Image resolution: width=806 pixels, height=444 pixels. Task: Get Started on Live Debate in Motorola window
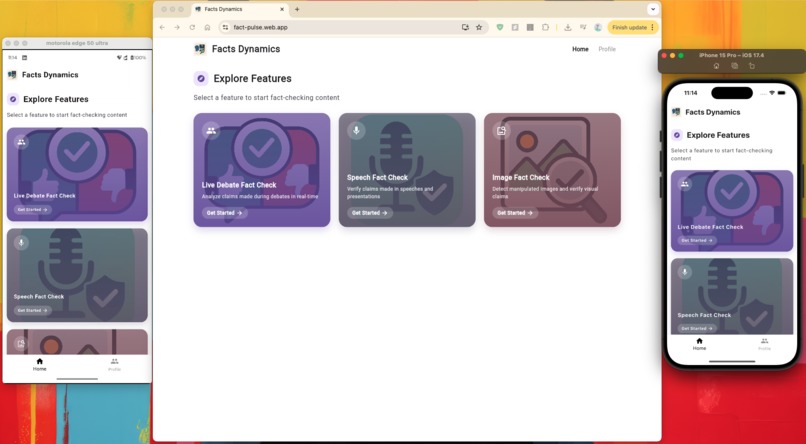click(x=32, y=210)
